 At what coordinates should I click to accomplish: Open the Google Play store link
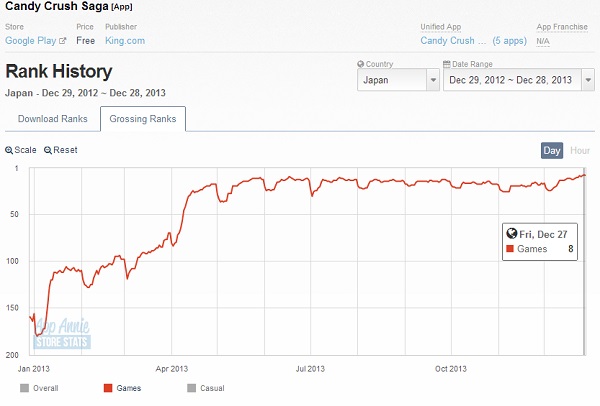31,41
